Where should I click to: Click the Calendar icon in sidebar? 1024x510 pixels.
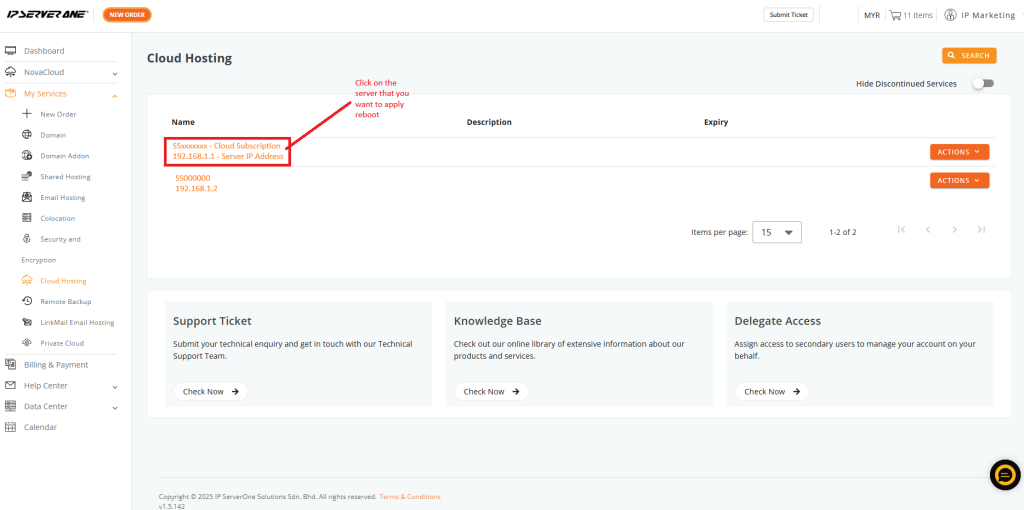click(11, 427)
